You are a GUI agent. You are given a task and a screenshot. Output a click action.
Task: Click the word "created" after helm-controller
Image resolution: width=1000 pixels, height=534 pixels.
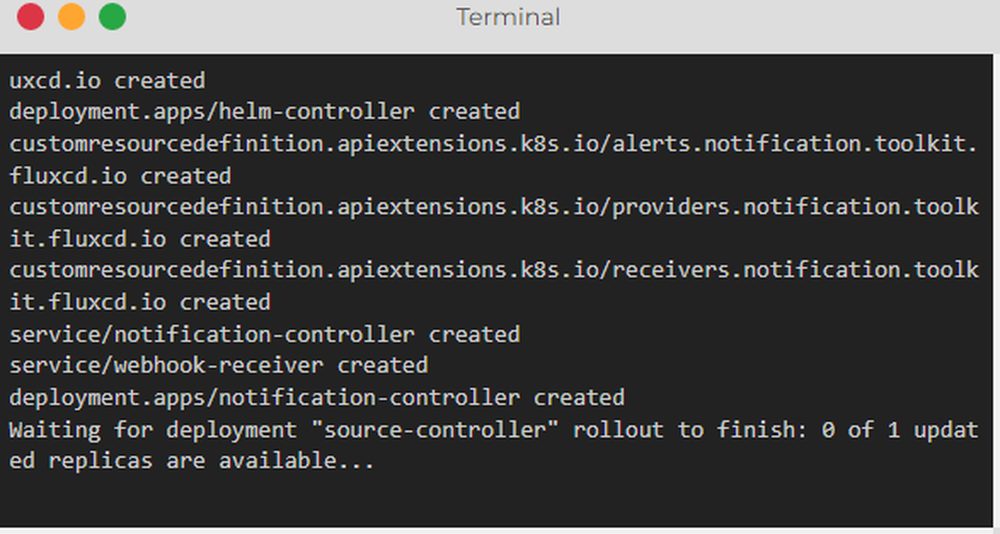coord(474,111)
